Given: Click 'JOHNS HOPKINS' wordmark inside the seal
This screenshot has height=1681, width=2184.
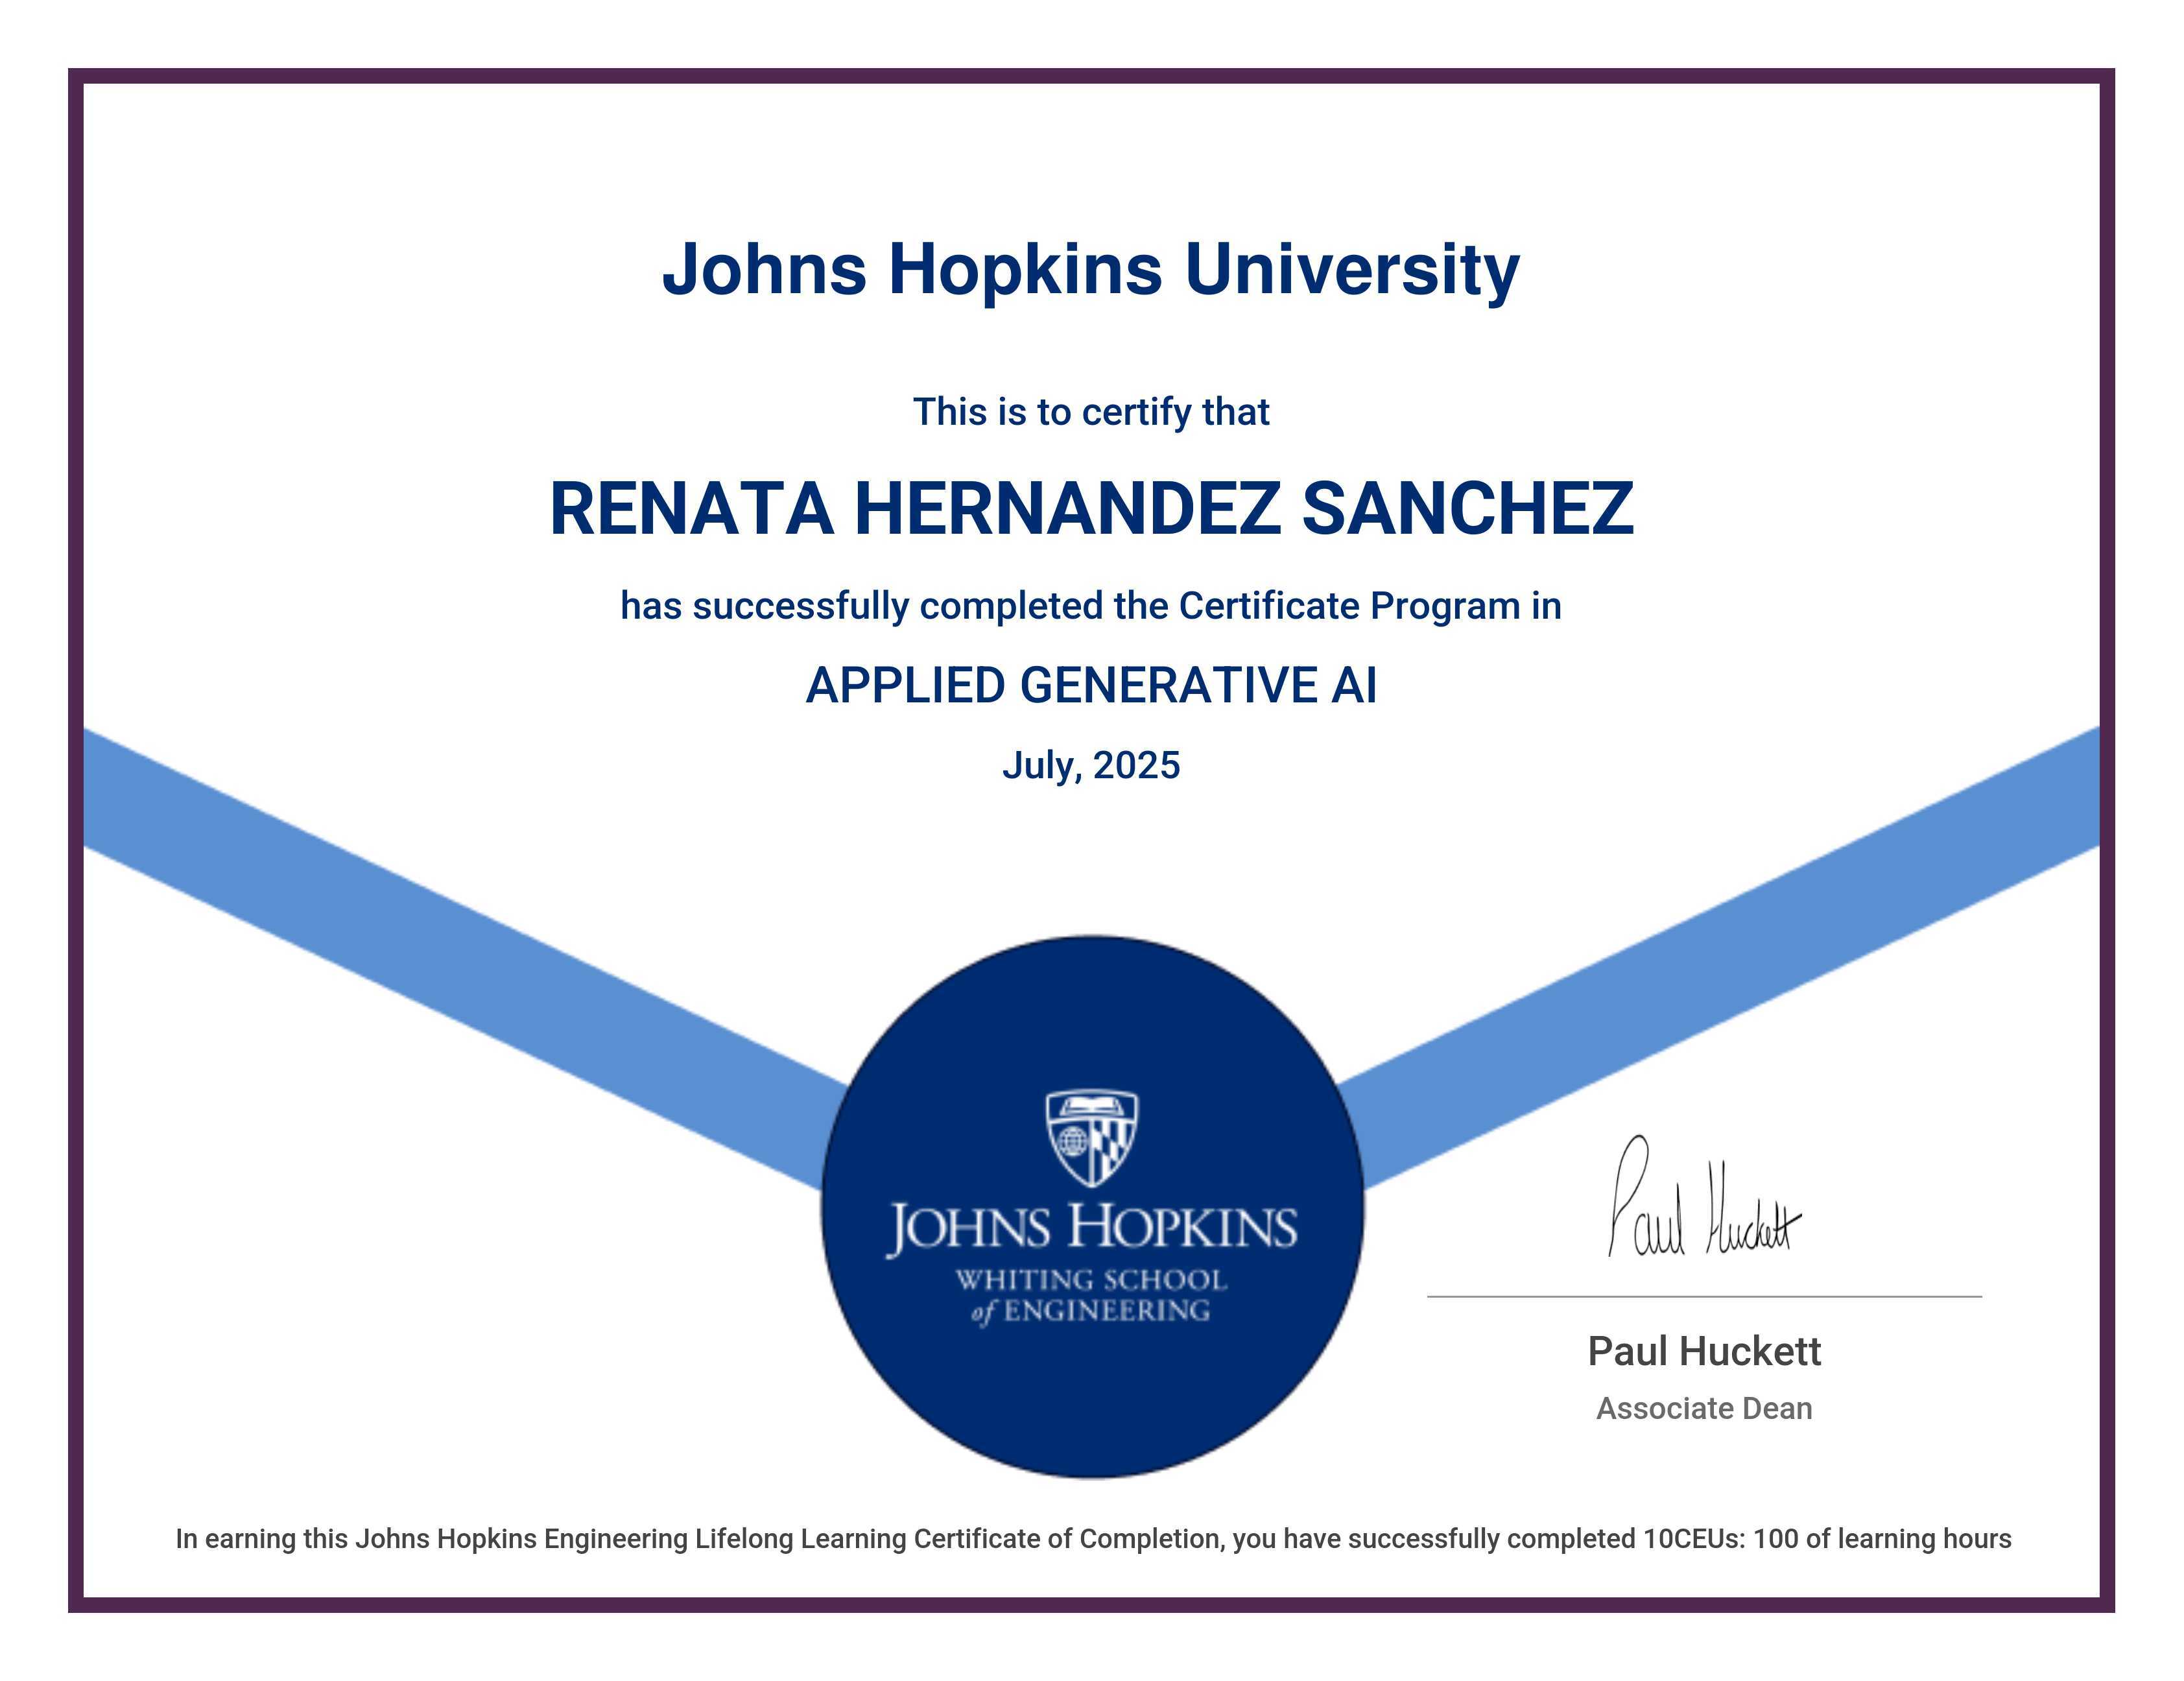Looking at the screenshot, I should [x=1092, y=1228].
